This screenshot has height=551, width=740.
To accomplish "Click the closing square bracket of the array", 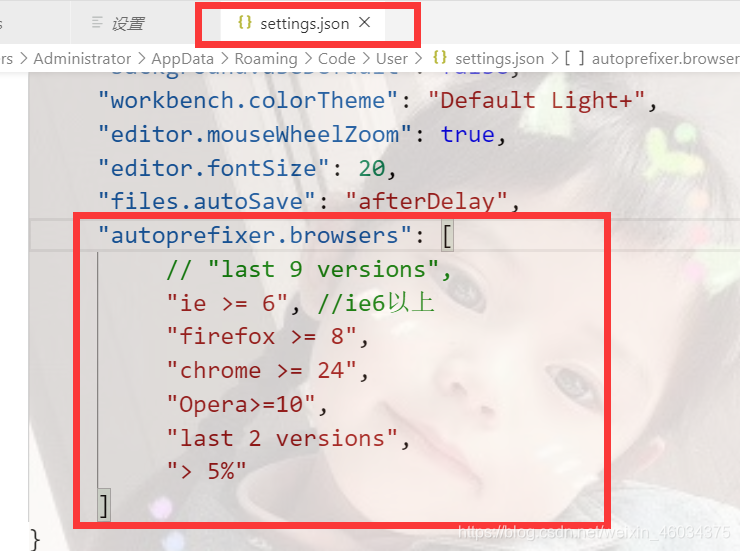I will click(104, 505).
